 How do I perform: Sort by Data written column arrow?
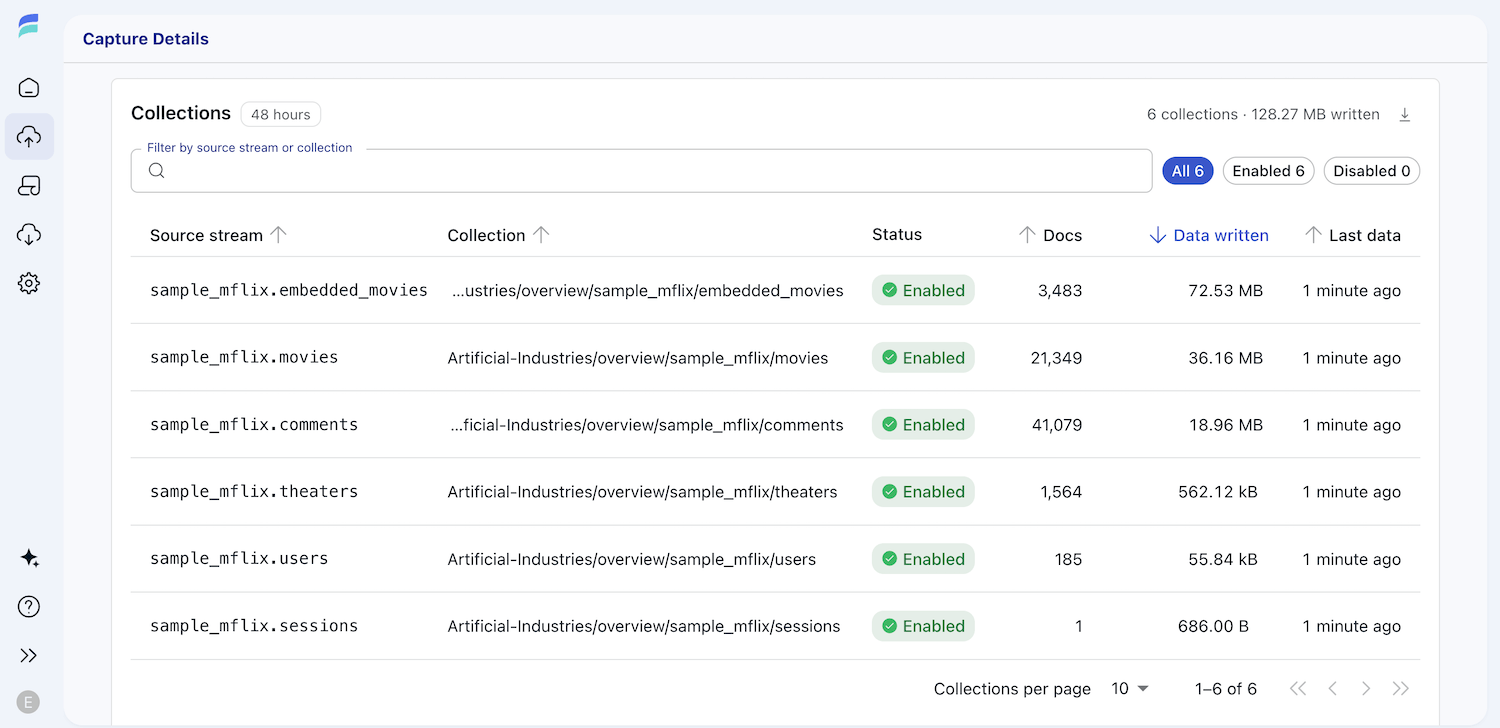[1158, 235]
